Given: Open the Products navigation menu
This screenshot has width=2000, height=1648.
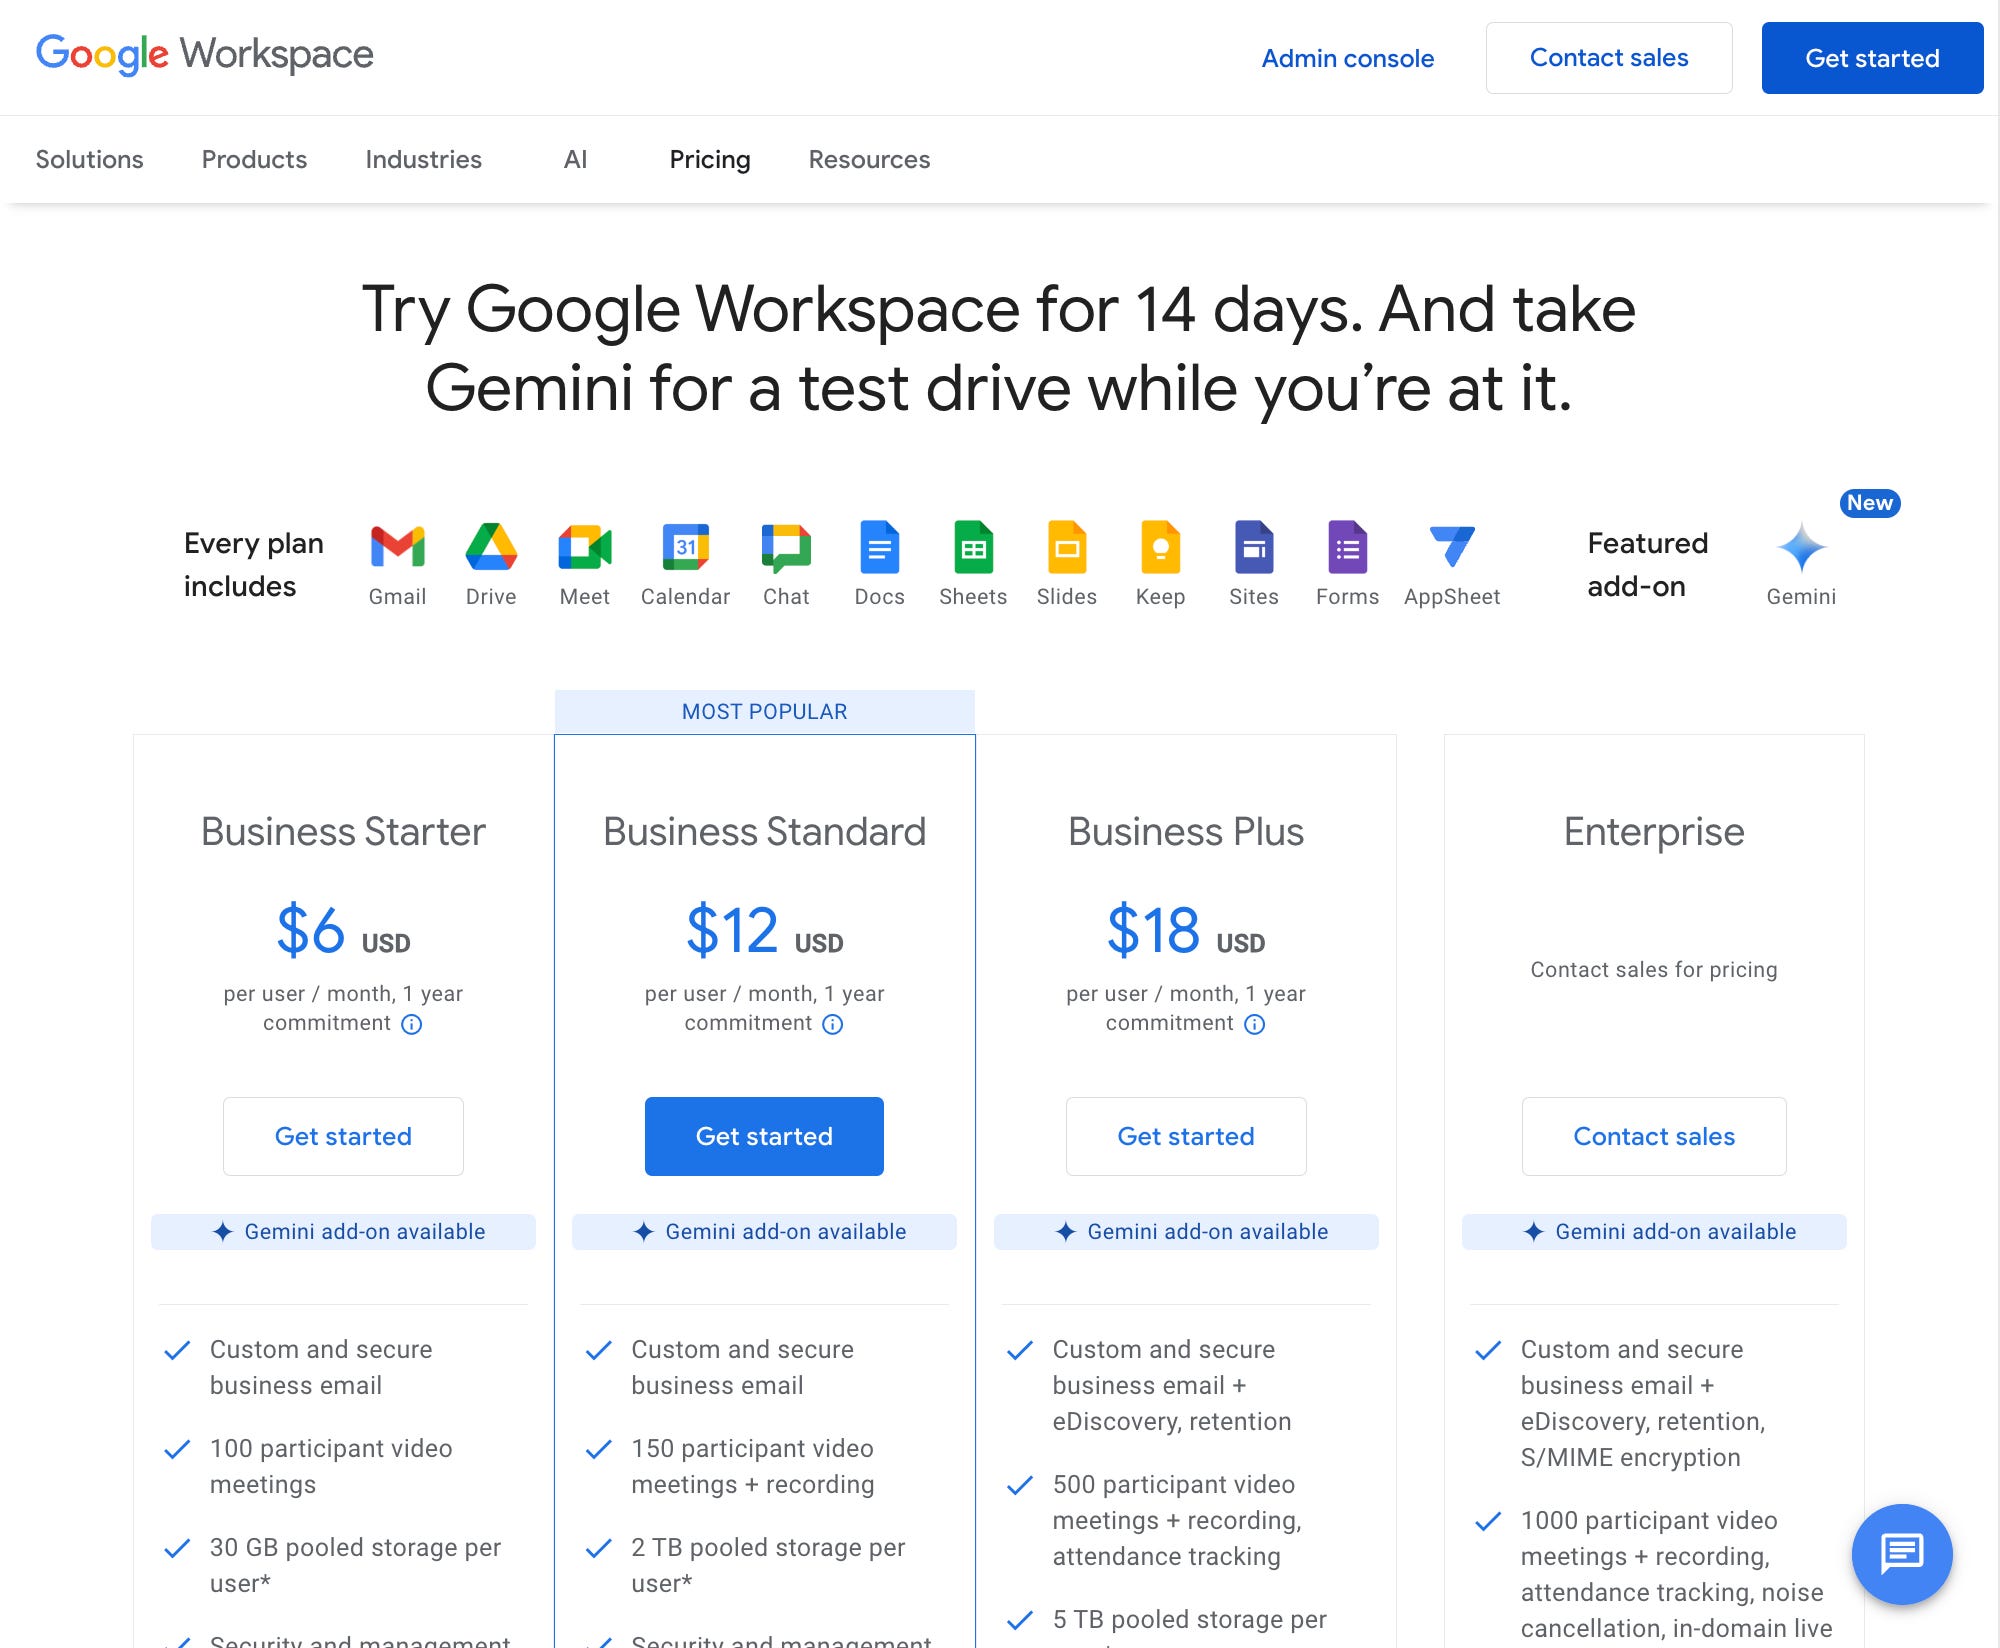Looking at the screenshot, I should pos(254,160).
